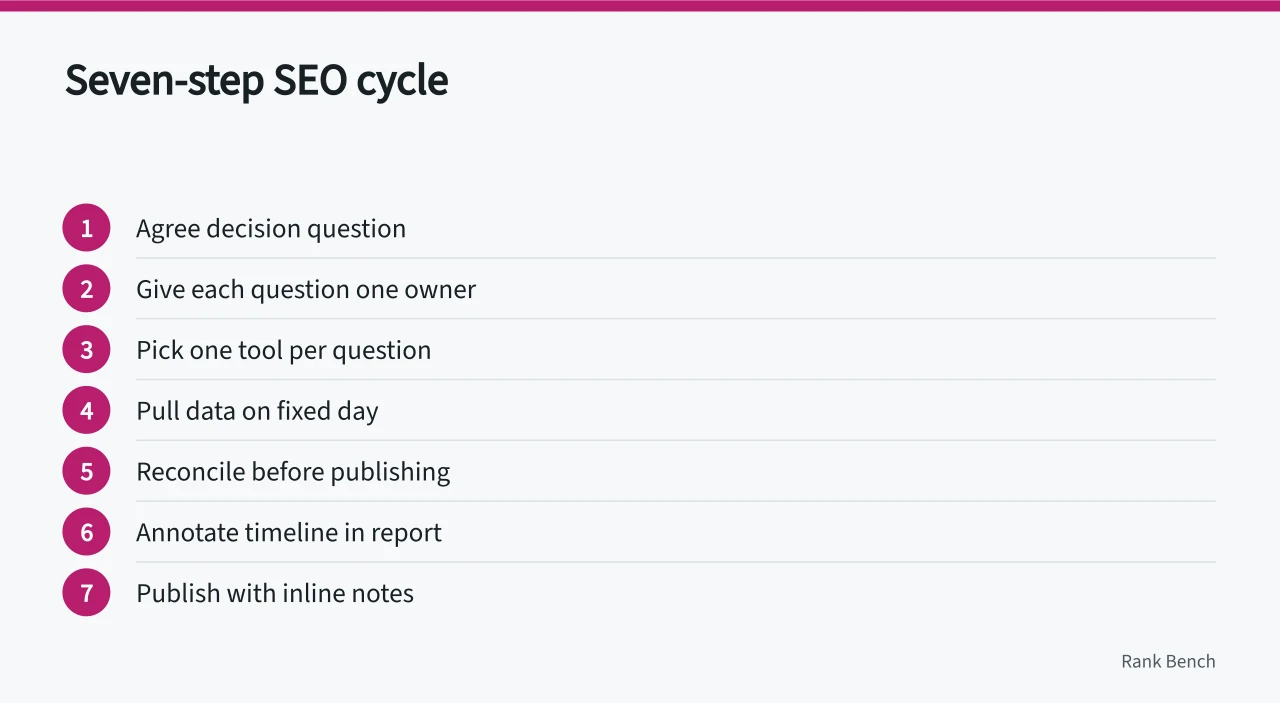Click the number 5 step badge
Image resolution: width=1280 pixels, height=703 pixels.
[x=86, y=471]
